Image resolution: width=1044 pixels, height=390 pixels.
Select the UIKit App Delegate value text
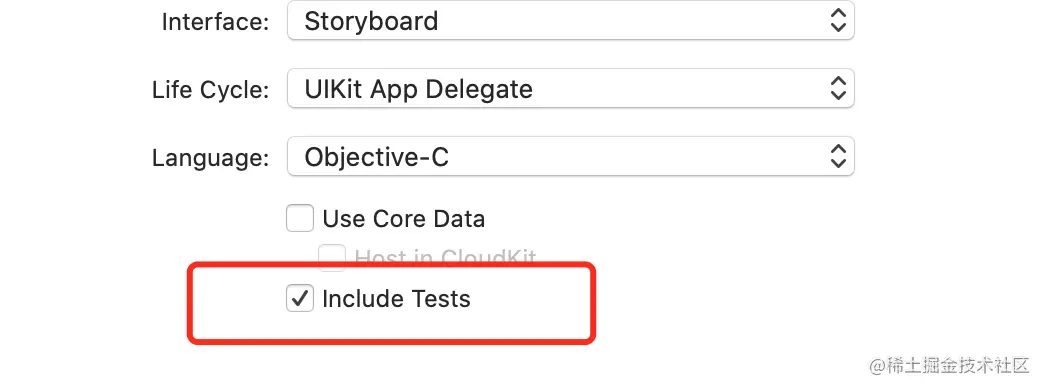tap(418, 89)
